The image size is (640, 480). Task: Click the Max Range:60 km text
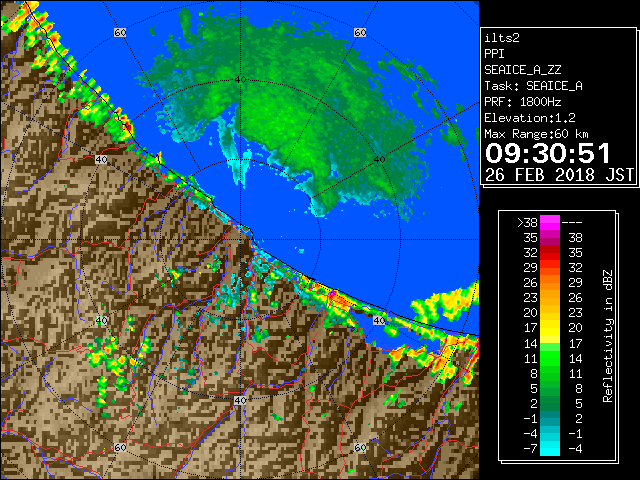536,134
